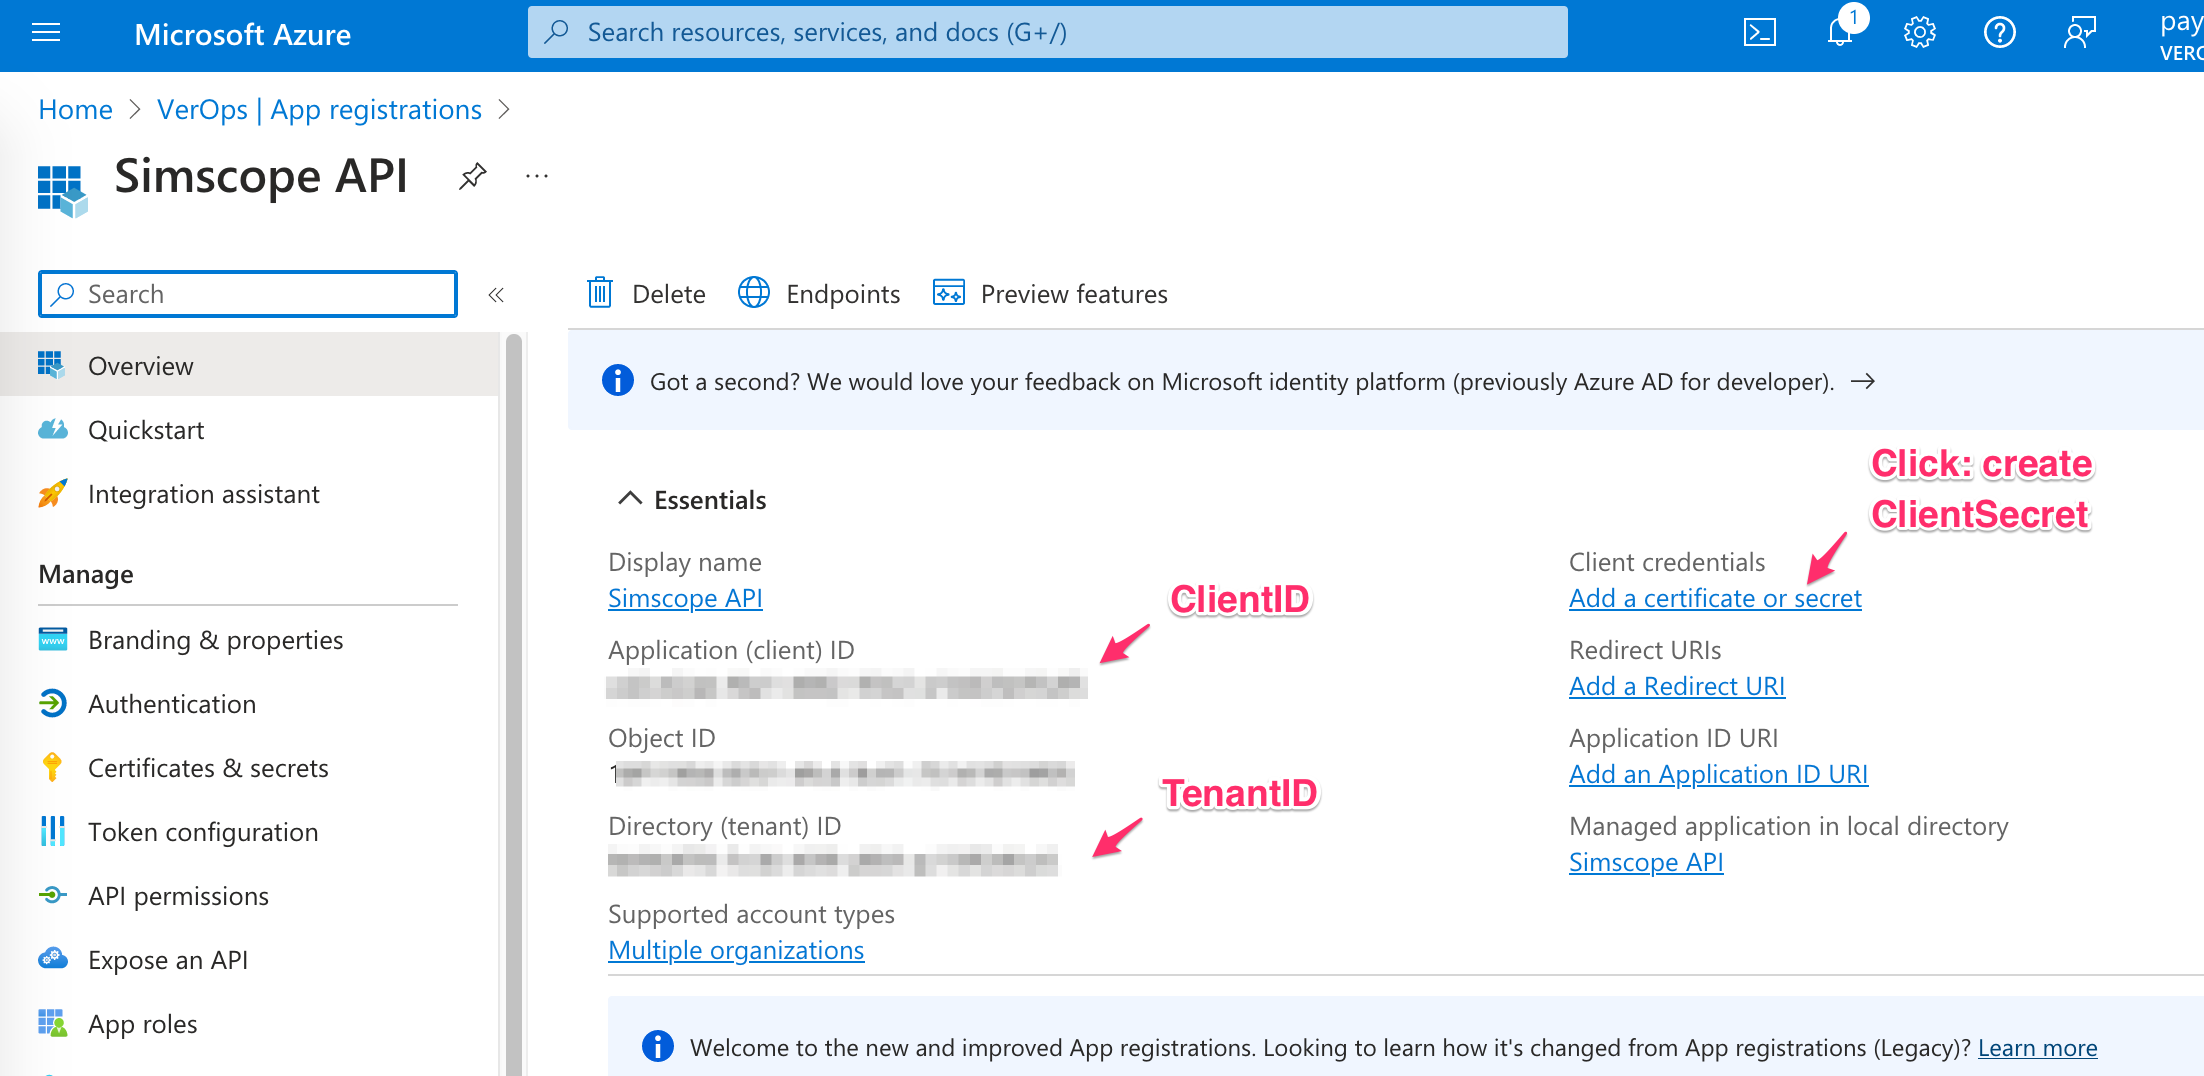Viewport: 2204px width, 1076px height.
Task: Click the Branding & properties icon
Action: (x=52, y=639)
